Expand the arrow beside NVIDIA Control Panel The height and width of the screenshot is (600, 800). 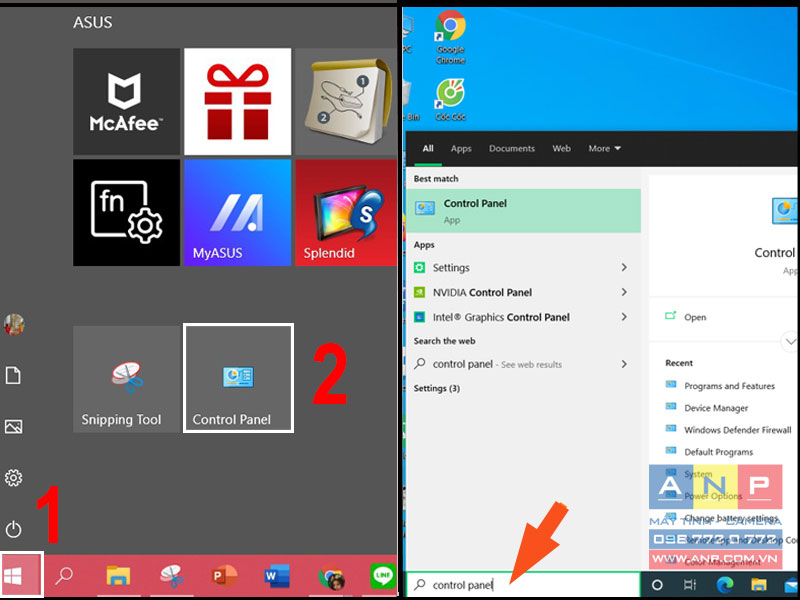pos(624,292)
